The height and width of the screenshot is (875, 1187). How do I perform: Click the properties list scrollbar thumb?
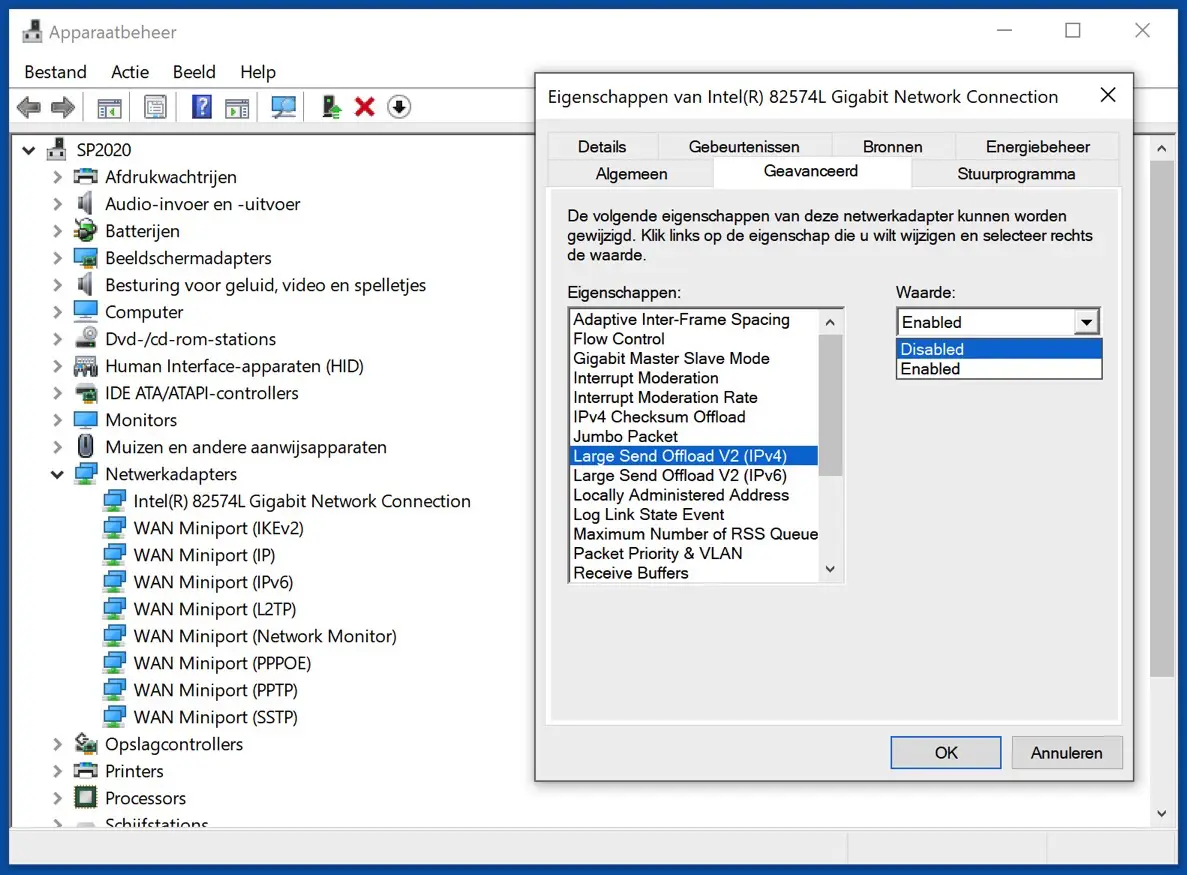click(x=830, y=405)
